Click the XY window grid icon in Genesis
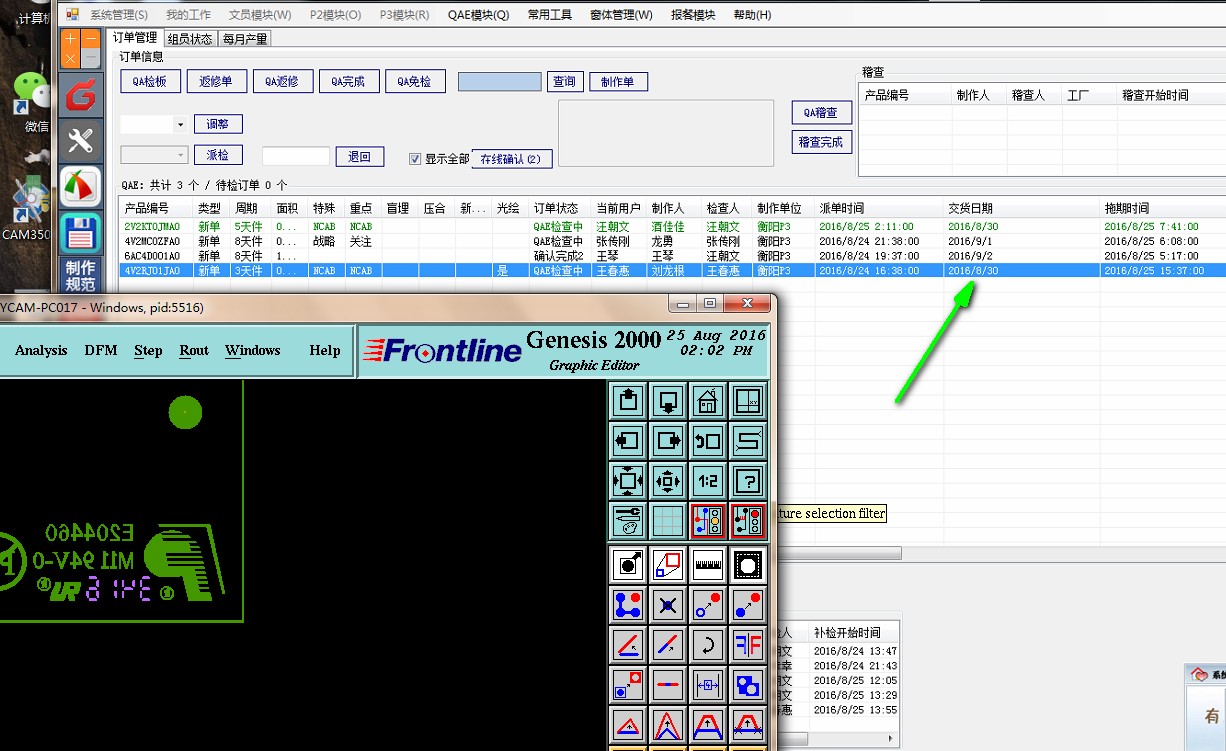The width and height of the screenshot is (1226, 751). [x=748, y=401]
